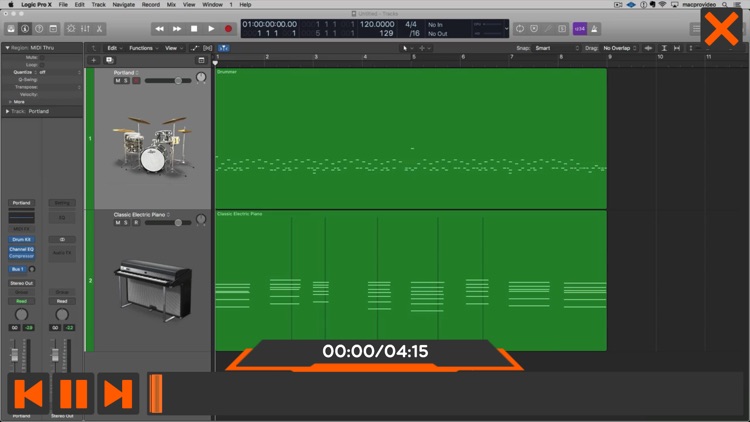The width and height of the screenshot is (750, 422).
Task: Click the Tuner icon in control bar
Action: click(548, 29)
